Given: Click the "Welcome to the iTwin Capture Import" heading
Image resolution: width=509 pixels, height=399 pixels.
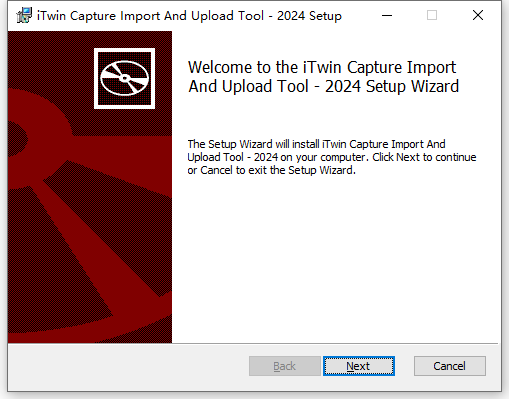Looking at the screenshot, I should pos(323,77).
